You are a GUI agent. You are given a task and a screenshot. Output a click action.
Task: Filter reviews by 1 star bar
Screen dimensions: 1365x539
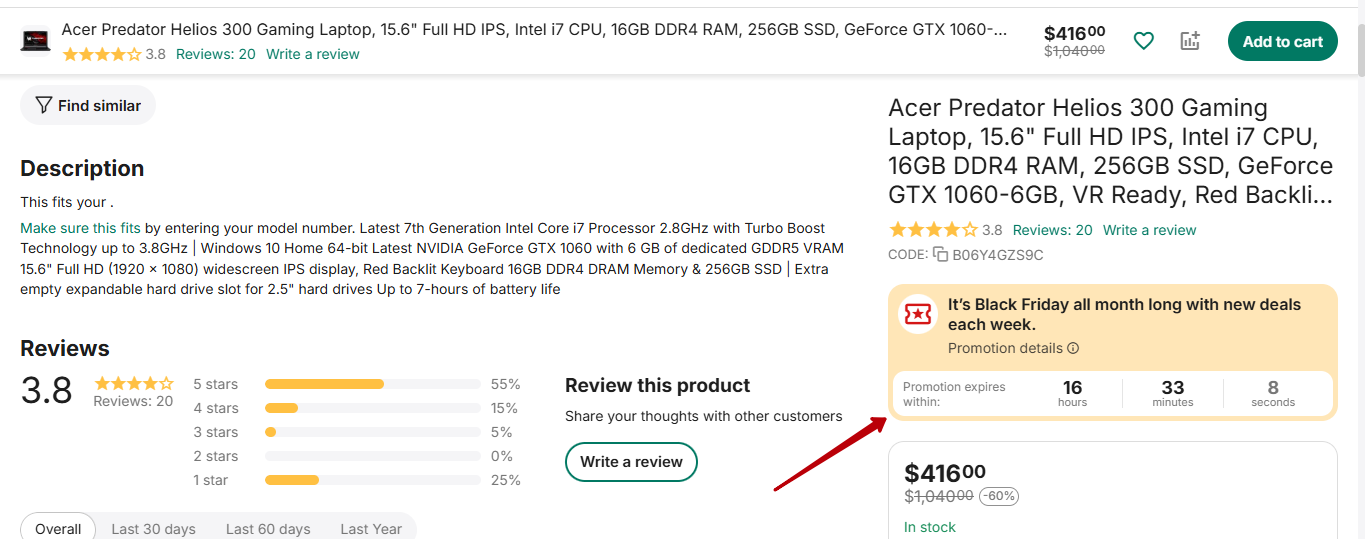tap(372, 480)
